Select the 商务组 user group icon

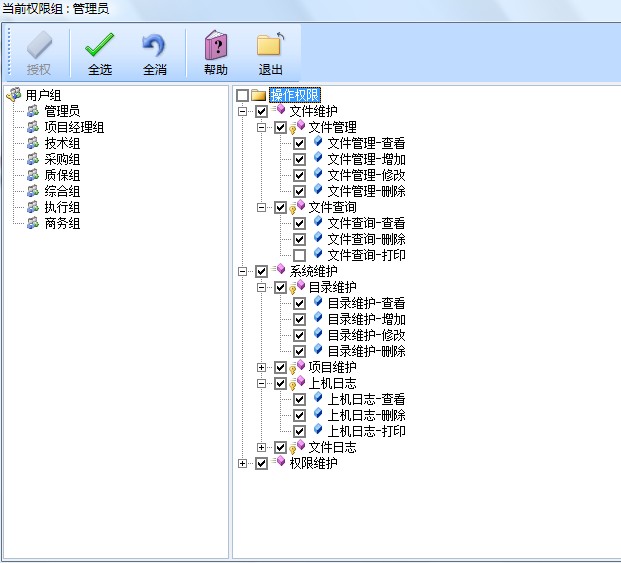[x=33, y=223]
